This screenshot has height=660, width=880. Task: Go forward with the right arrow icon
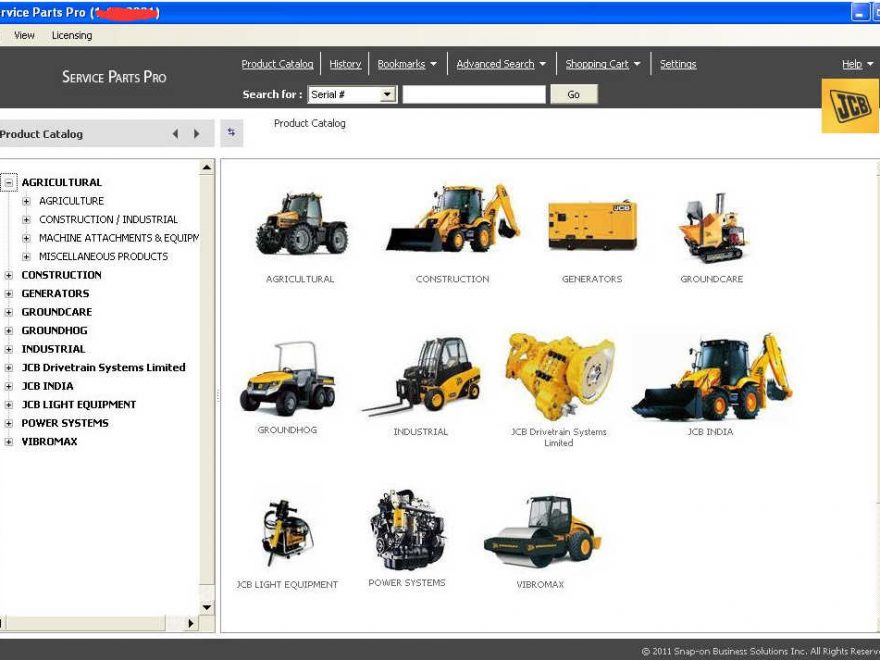click(x=196, y=134)
